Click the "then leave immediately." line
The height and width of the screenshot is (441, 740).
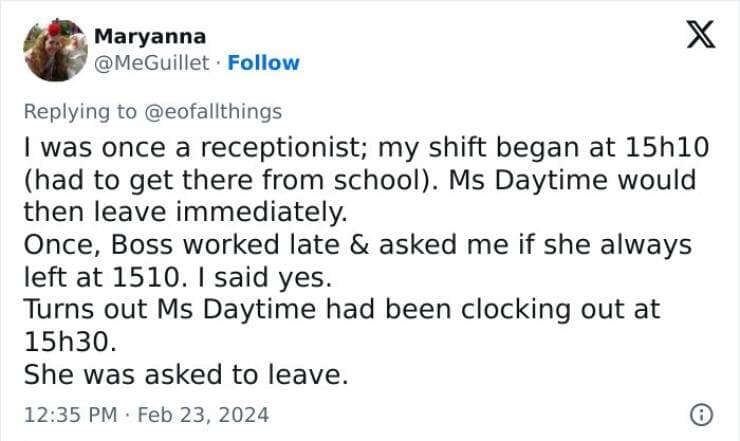click(183, 212)
